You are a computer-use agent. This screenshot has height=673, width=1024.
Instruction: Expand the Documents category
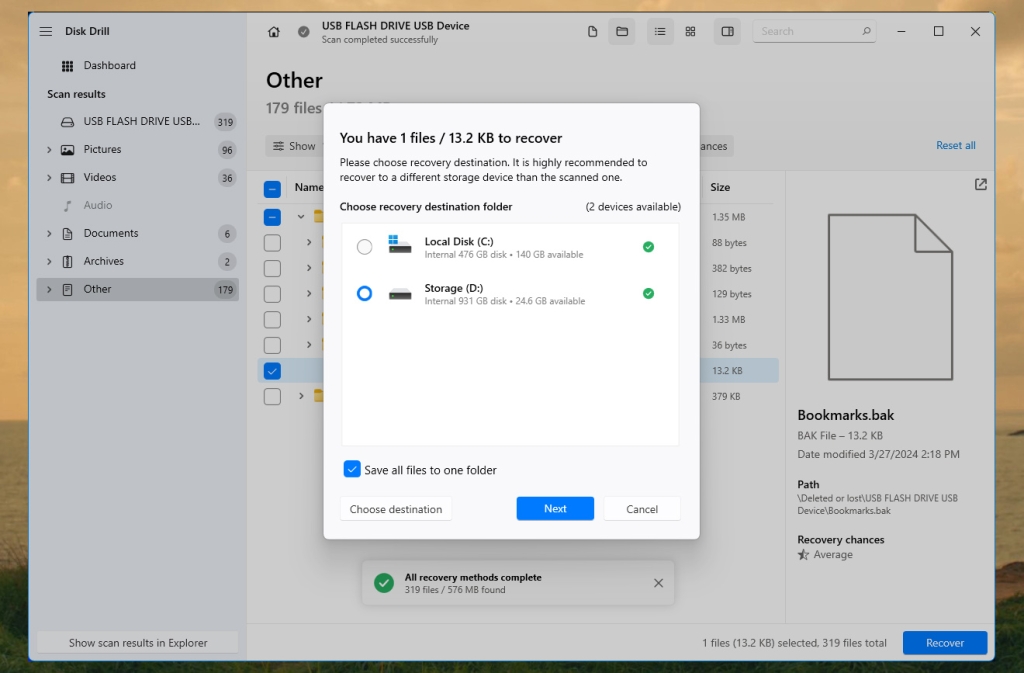[x=48, y=233]
